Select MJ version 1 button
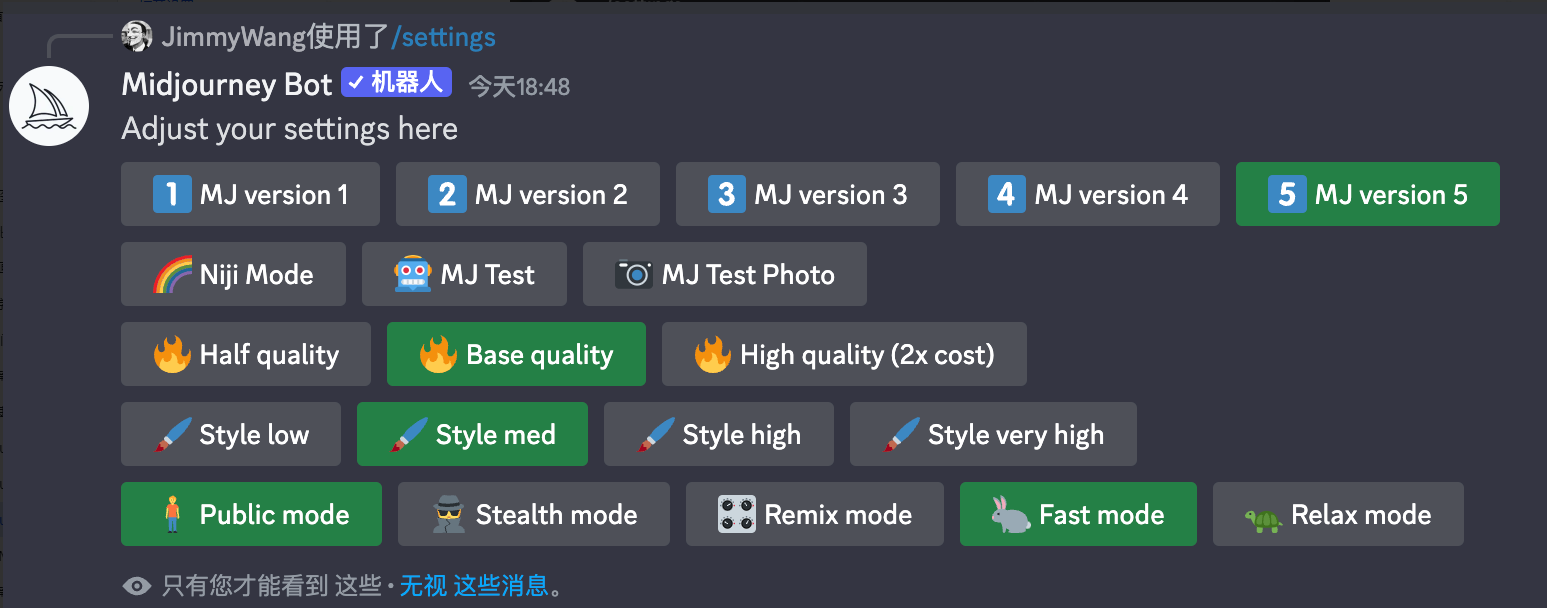Viewport: 1547px width, 608px height. tap(250, 194)
